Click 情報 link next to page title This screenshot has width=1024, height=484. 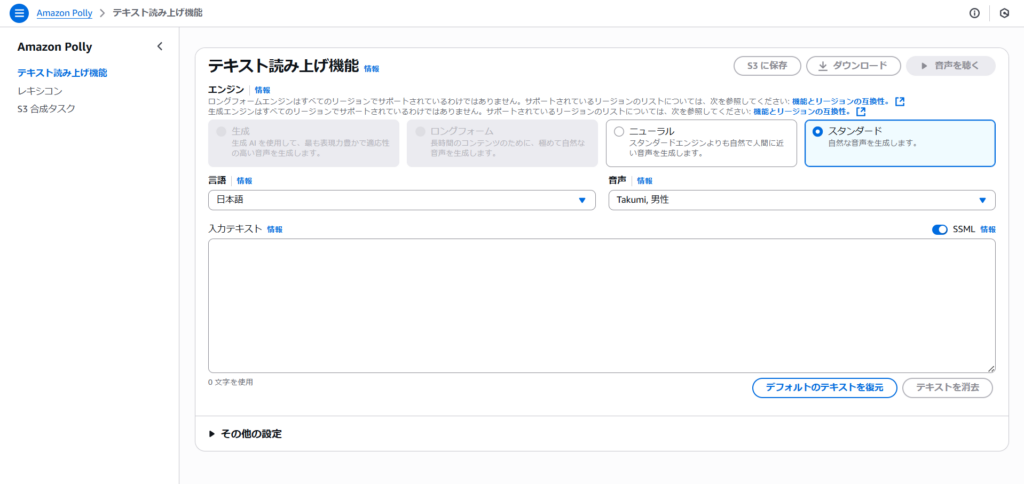point(372,68)
